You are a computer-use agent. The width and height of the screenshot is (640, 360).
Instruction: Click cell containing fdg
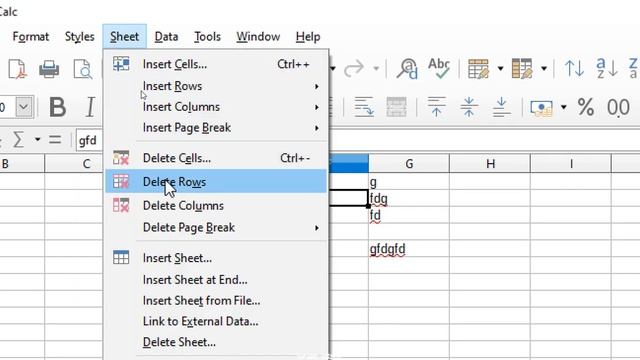click(409, 198)
